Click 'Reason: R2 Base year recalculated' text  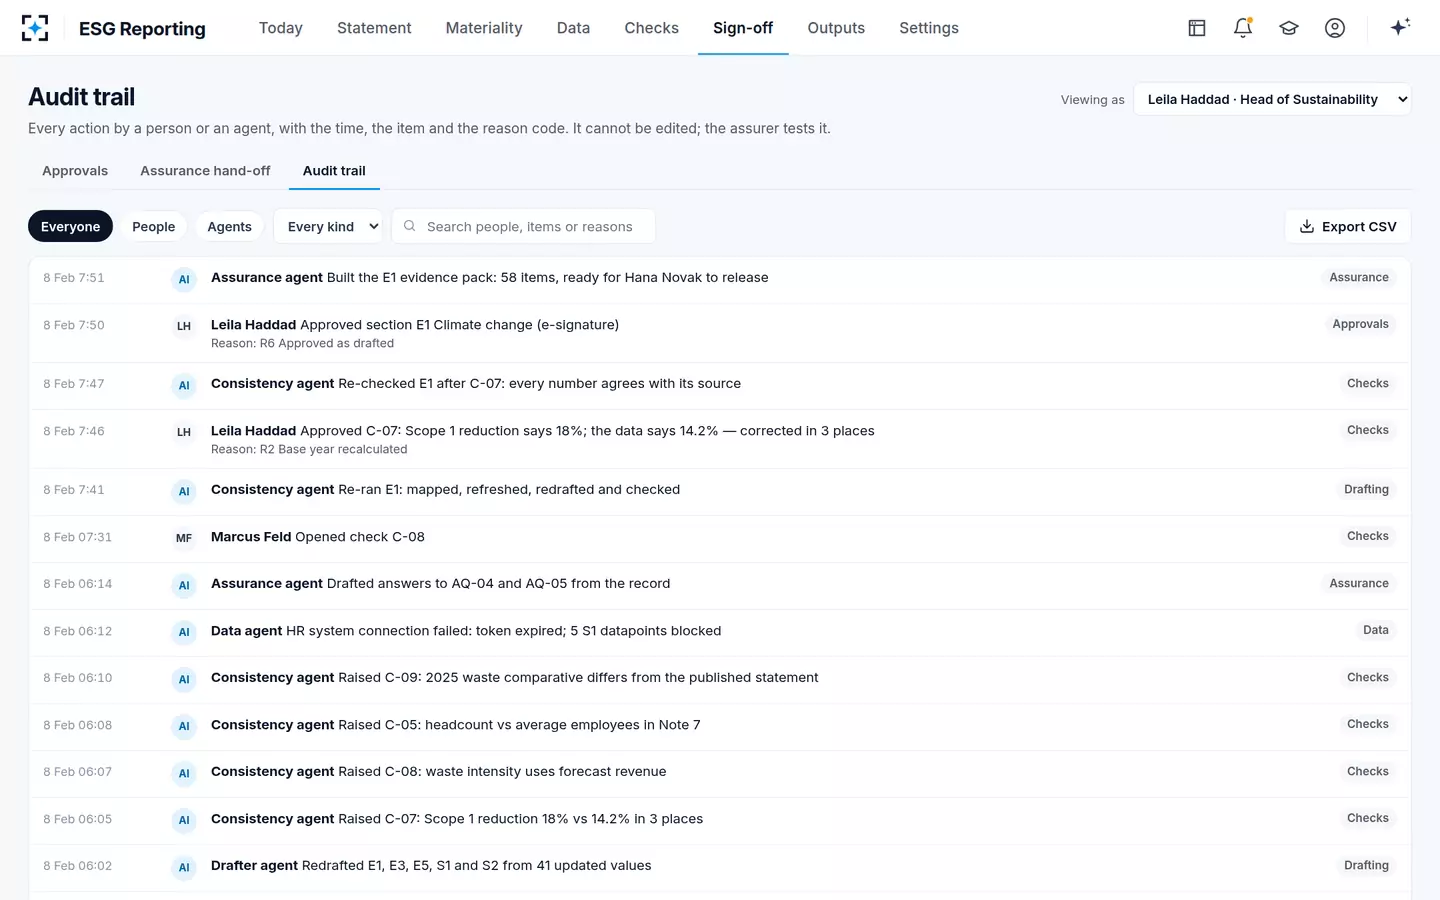pyautogui.click(x=309, y=450)
